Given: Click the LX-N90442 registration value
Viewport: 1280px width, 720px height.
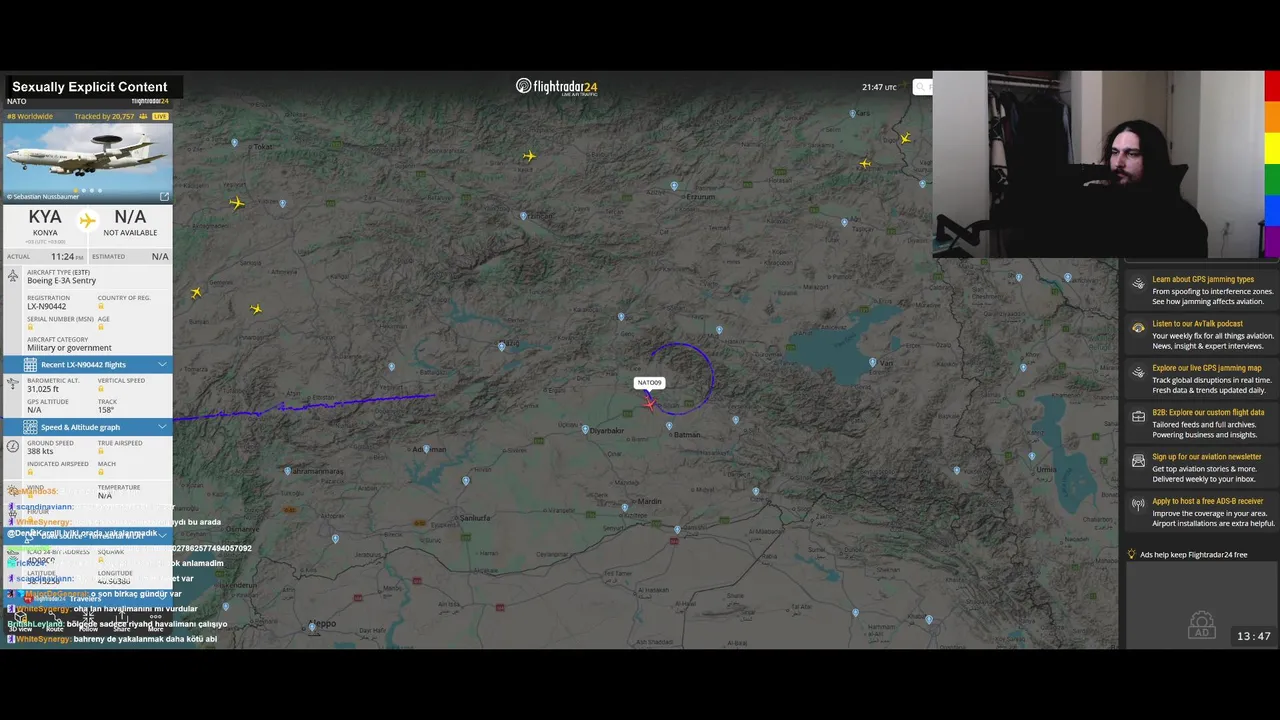Looking at the screenshot, I should point(47,307).
